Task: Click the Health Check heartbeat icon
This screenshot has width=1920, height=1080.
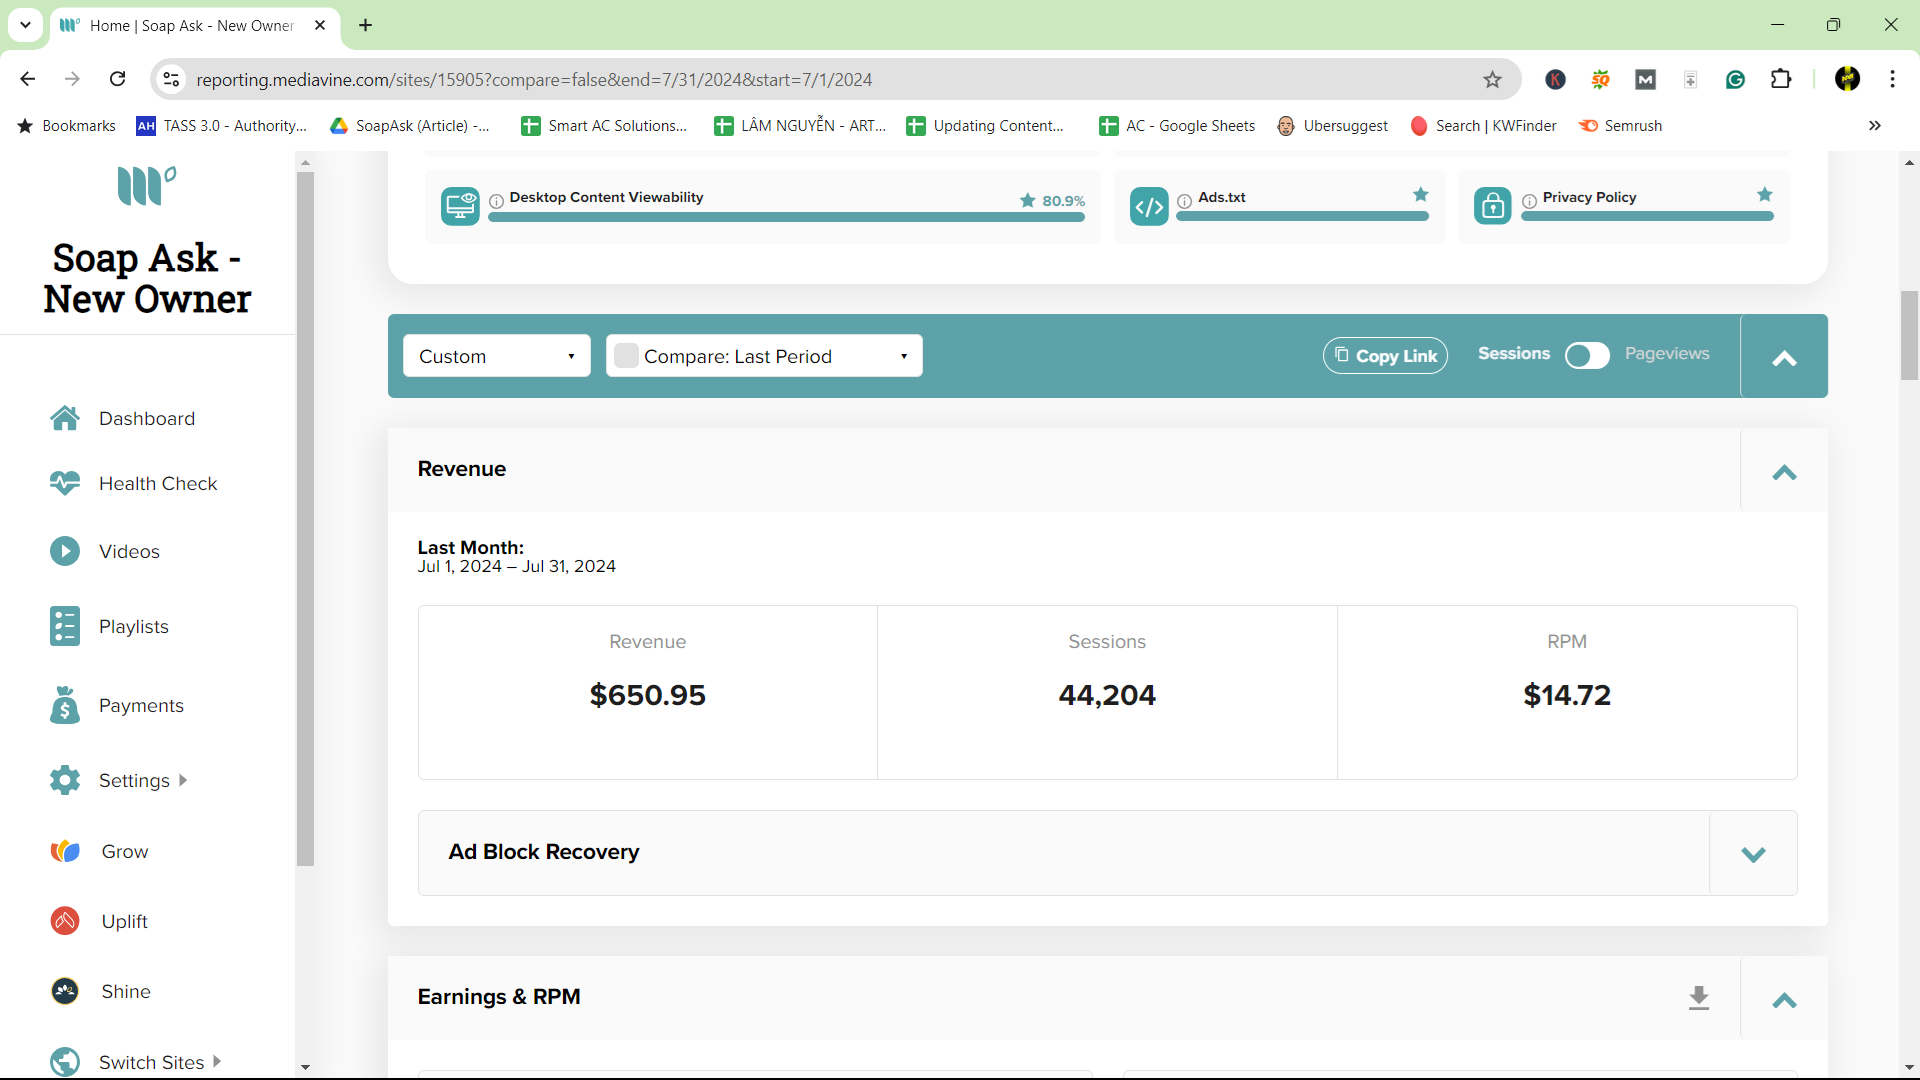Action: (x=65, y=483)
